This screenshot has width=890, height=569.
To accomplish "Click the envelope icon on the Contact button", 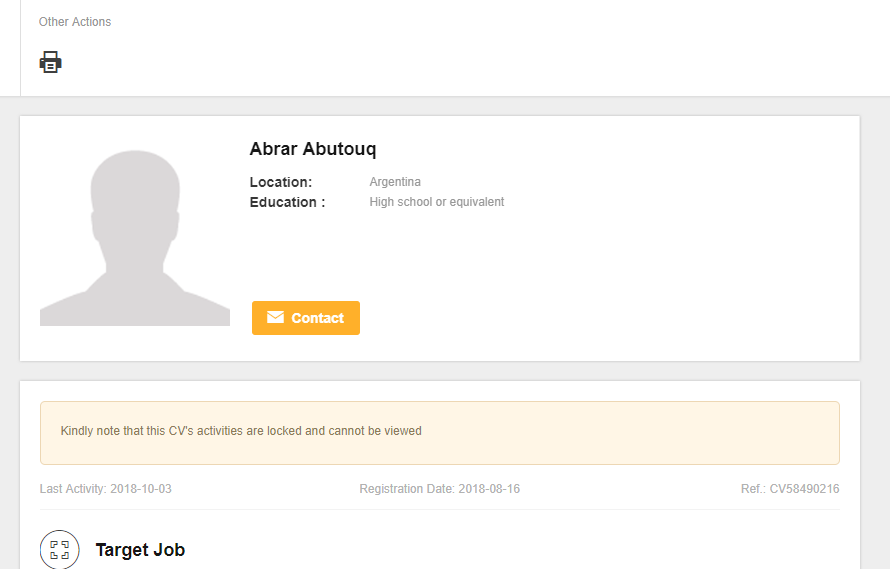I will point(275,317).
